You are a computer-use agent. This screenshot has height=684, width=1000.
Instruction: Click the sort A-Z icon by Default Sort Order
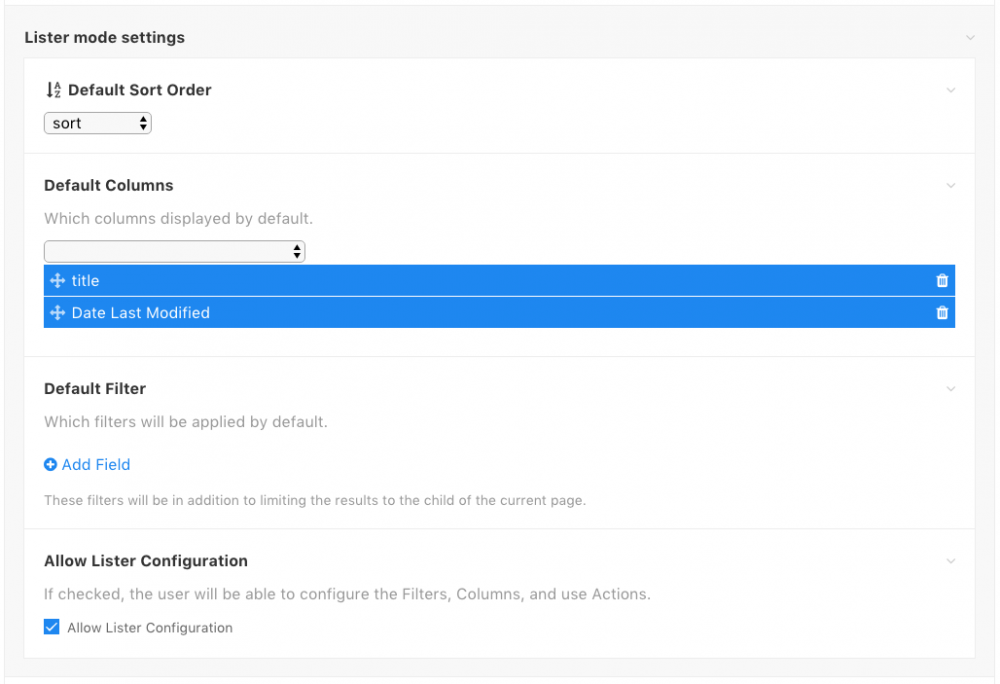54,90
